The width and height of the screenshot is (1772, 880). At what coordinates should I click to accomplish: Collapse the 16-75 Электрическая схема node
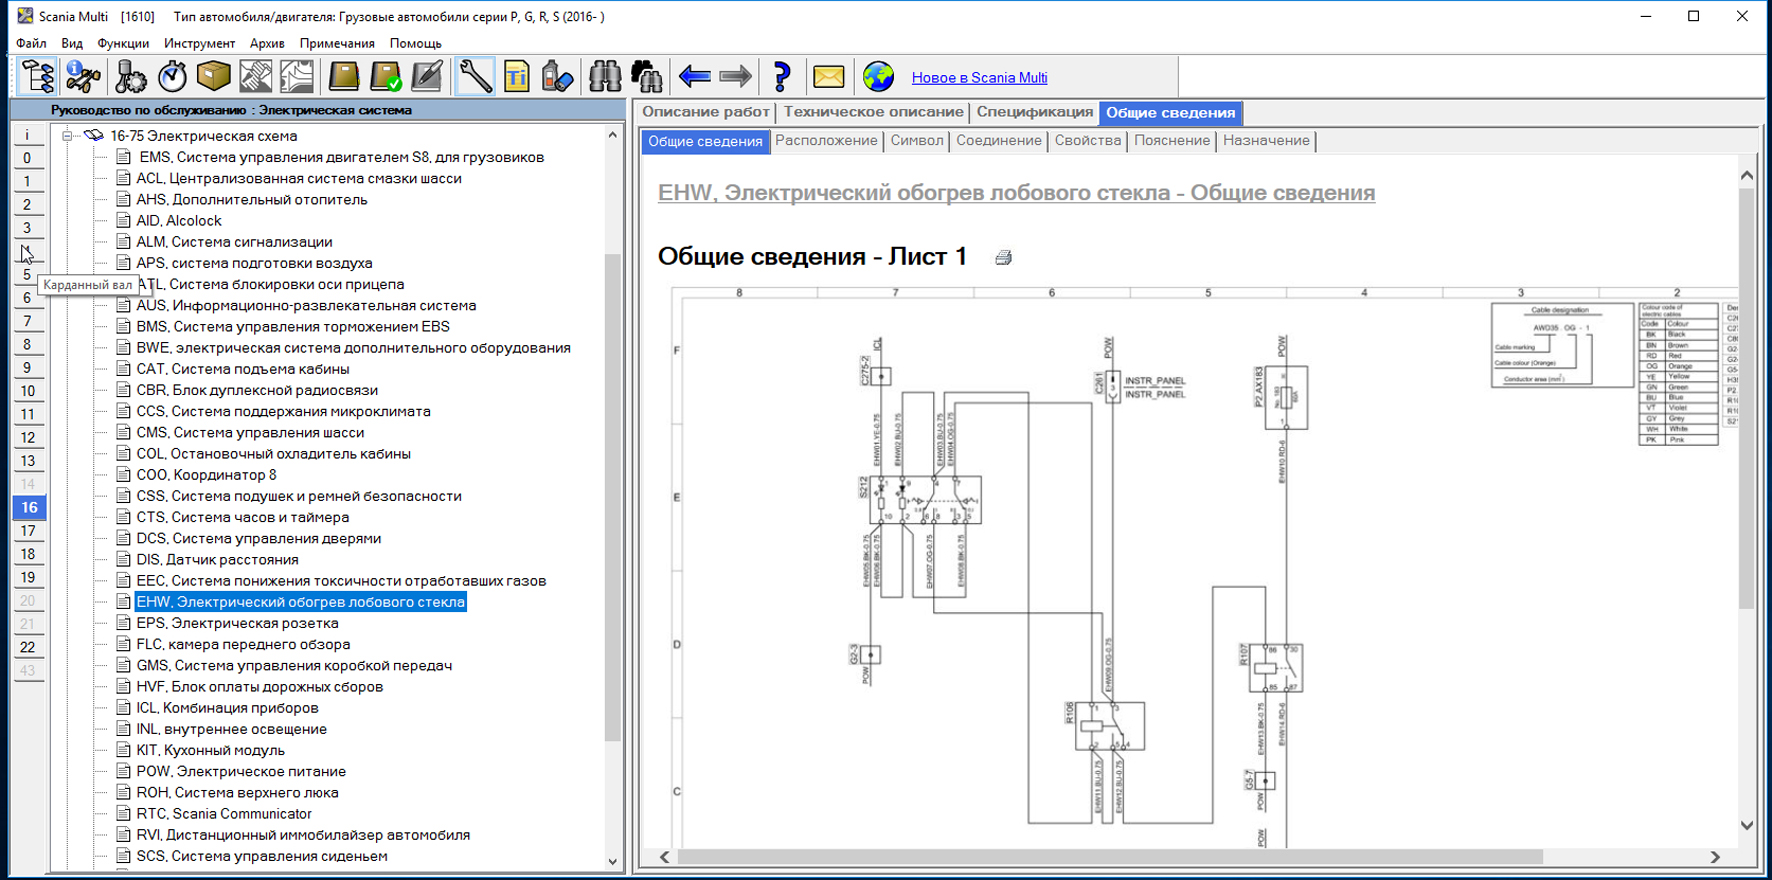pyautogui.click(x=67, y=136)
